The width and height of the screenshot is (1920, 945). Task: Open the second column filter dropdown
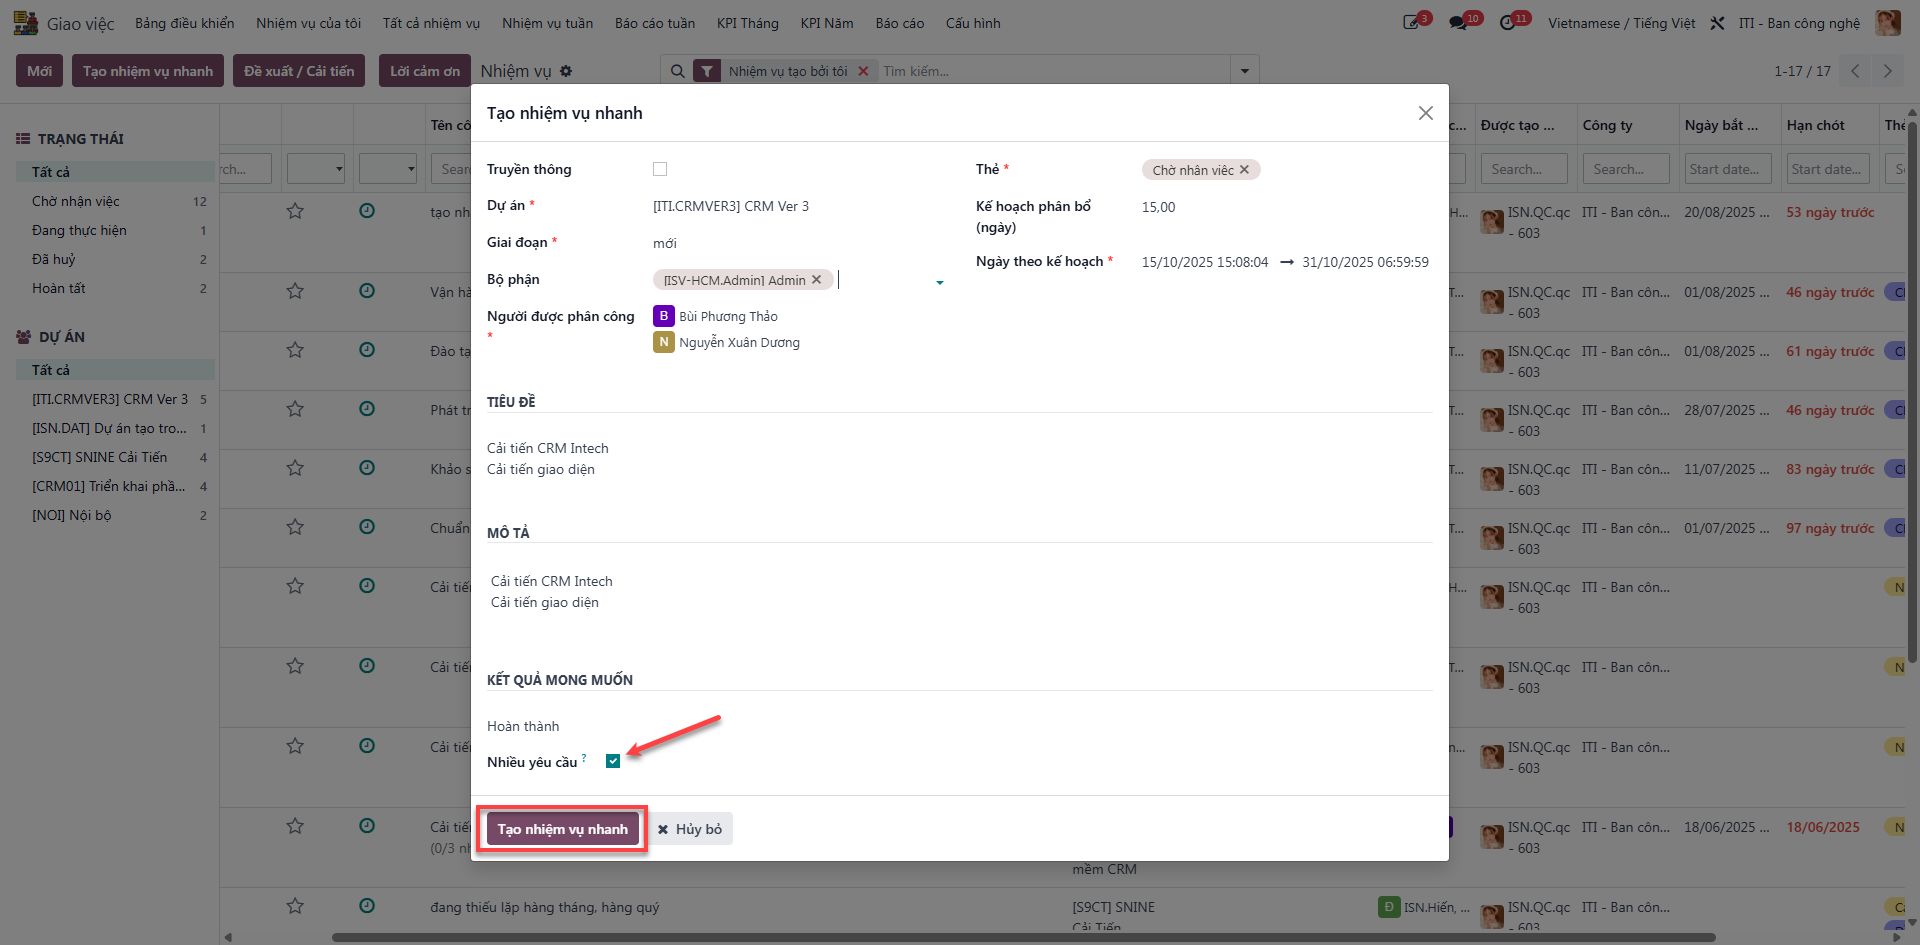pyautogui.click(x=388, y=169)
